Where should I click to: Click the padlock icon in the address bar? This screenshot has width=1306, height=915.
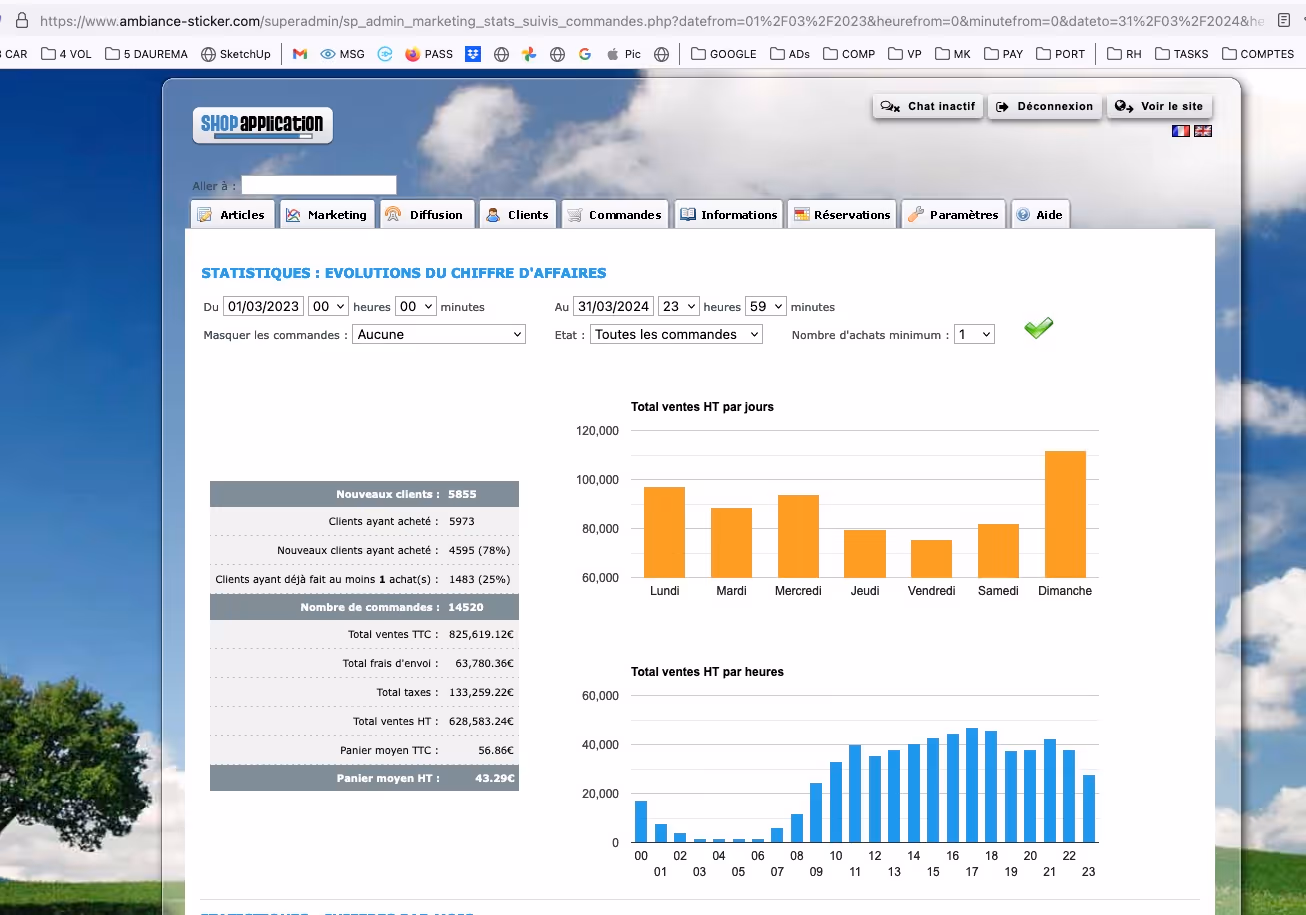tap(22, 20)
